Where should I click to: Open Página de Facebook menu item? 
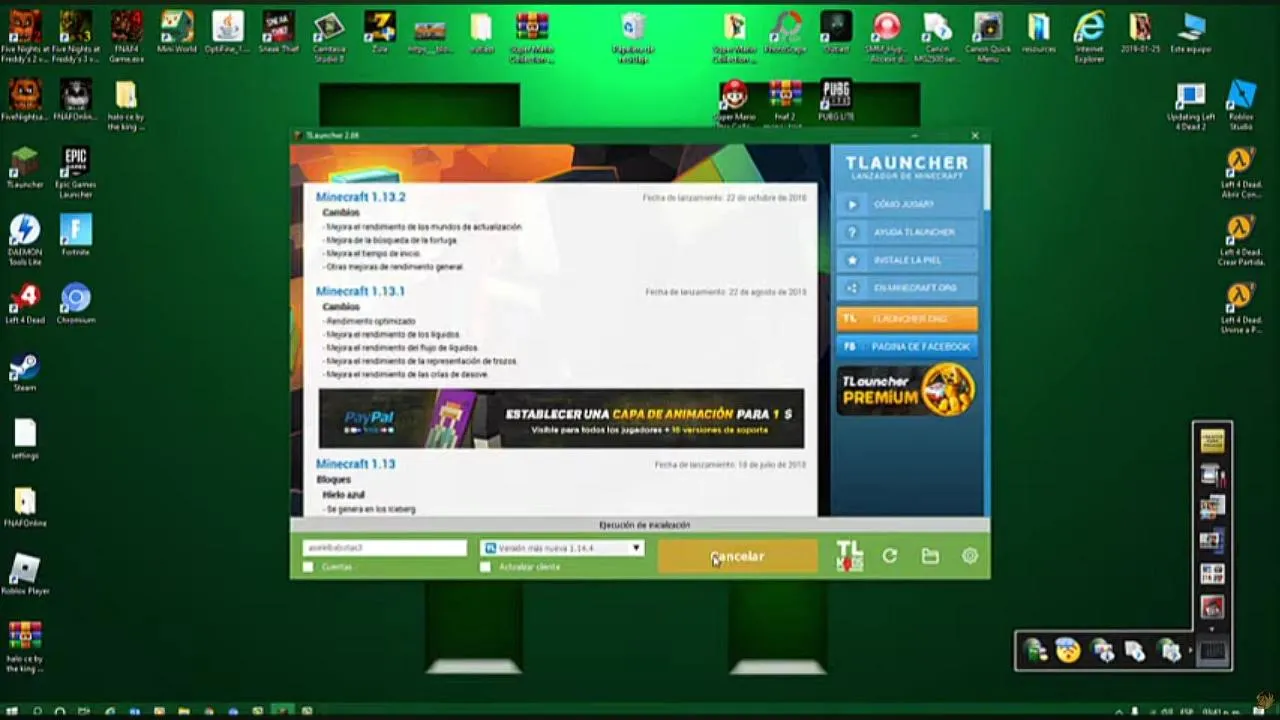click(x=907, y=346)
